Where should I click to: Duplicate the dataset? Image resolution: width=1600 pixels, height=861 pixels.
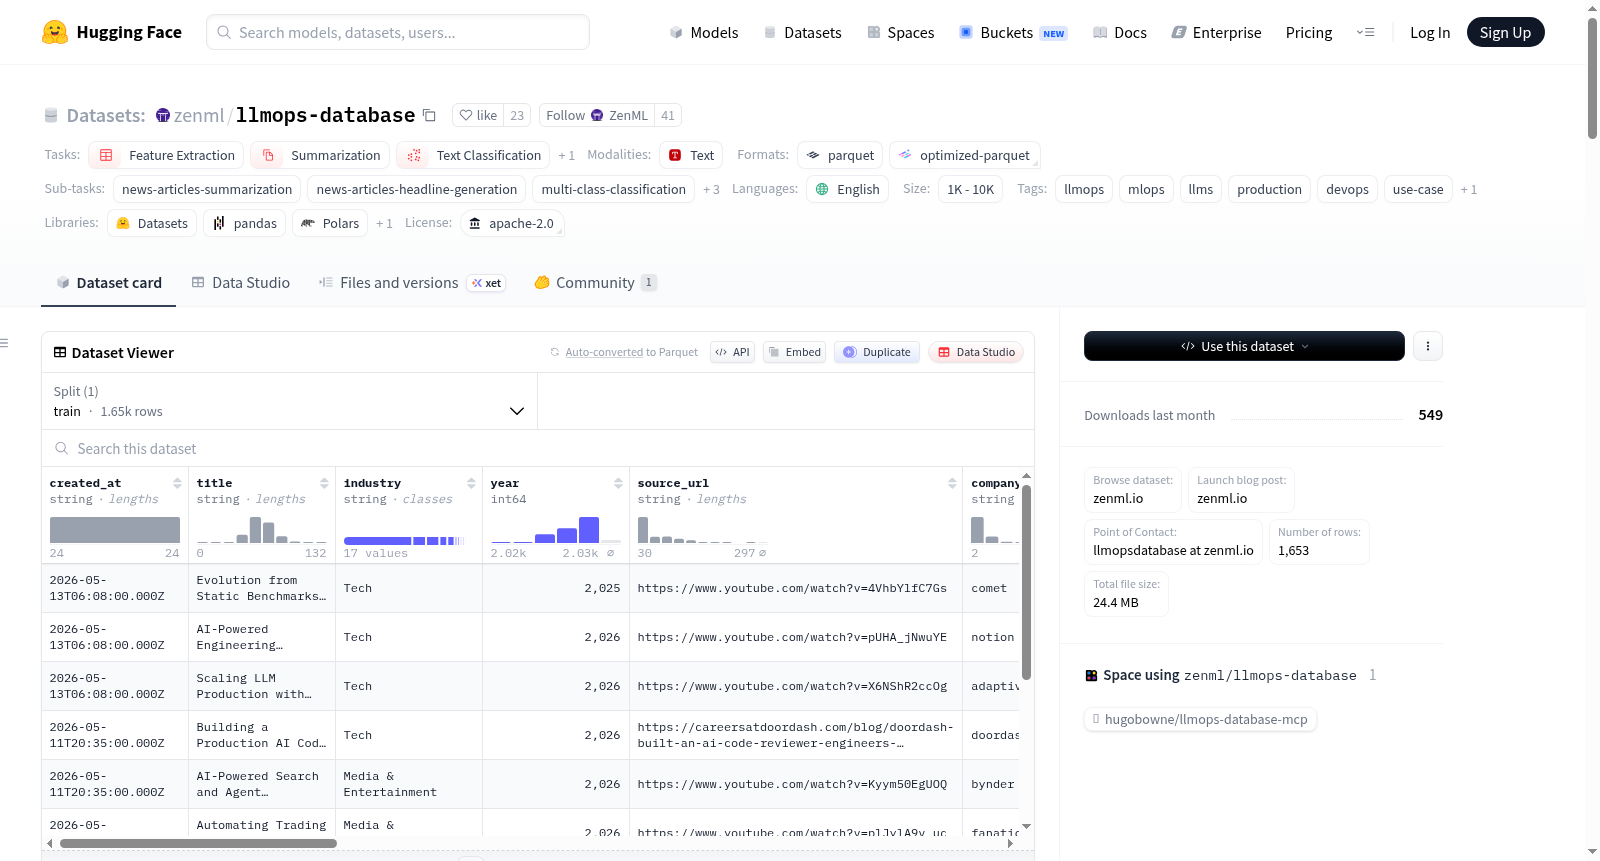click(x=877, y=352)
